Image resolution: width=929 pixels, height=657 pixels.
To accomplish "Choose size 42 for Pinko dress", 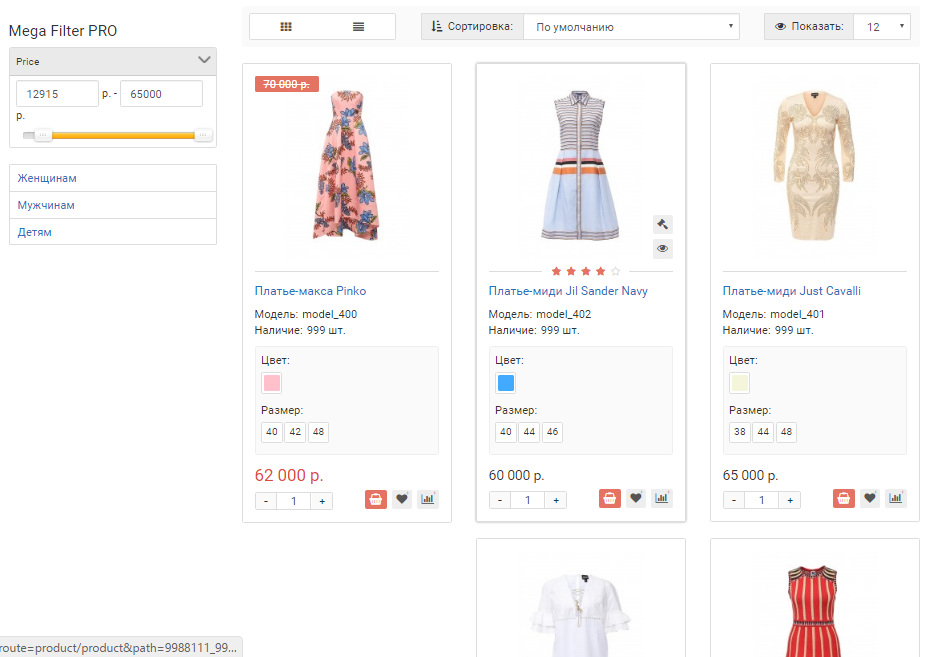I will (295, 432).
